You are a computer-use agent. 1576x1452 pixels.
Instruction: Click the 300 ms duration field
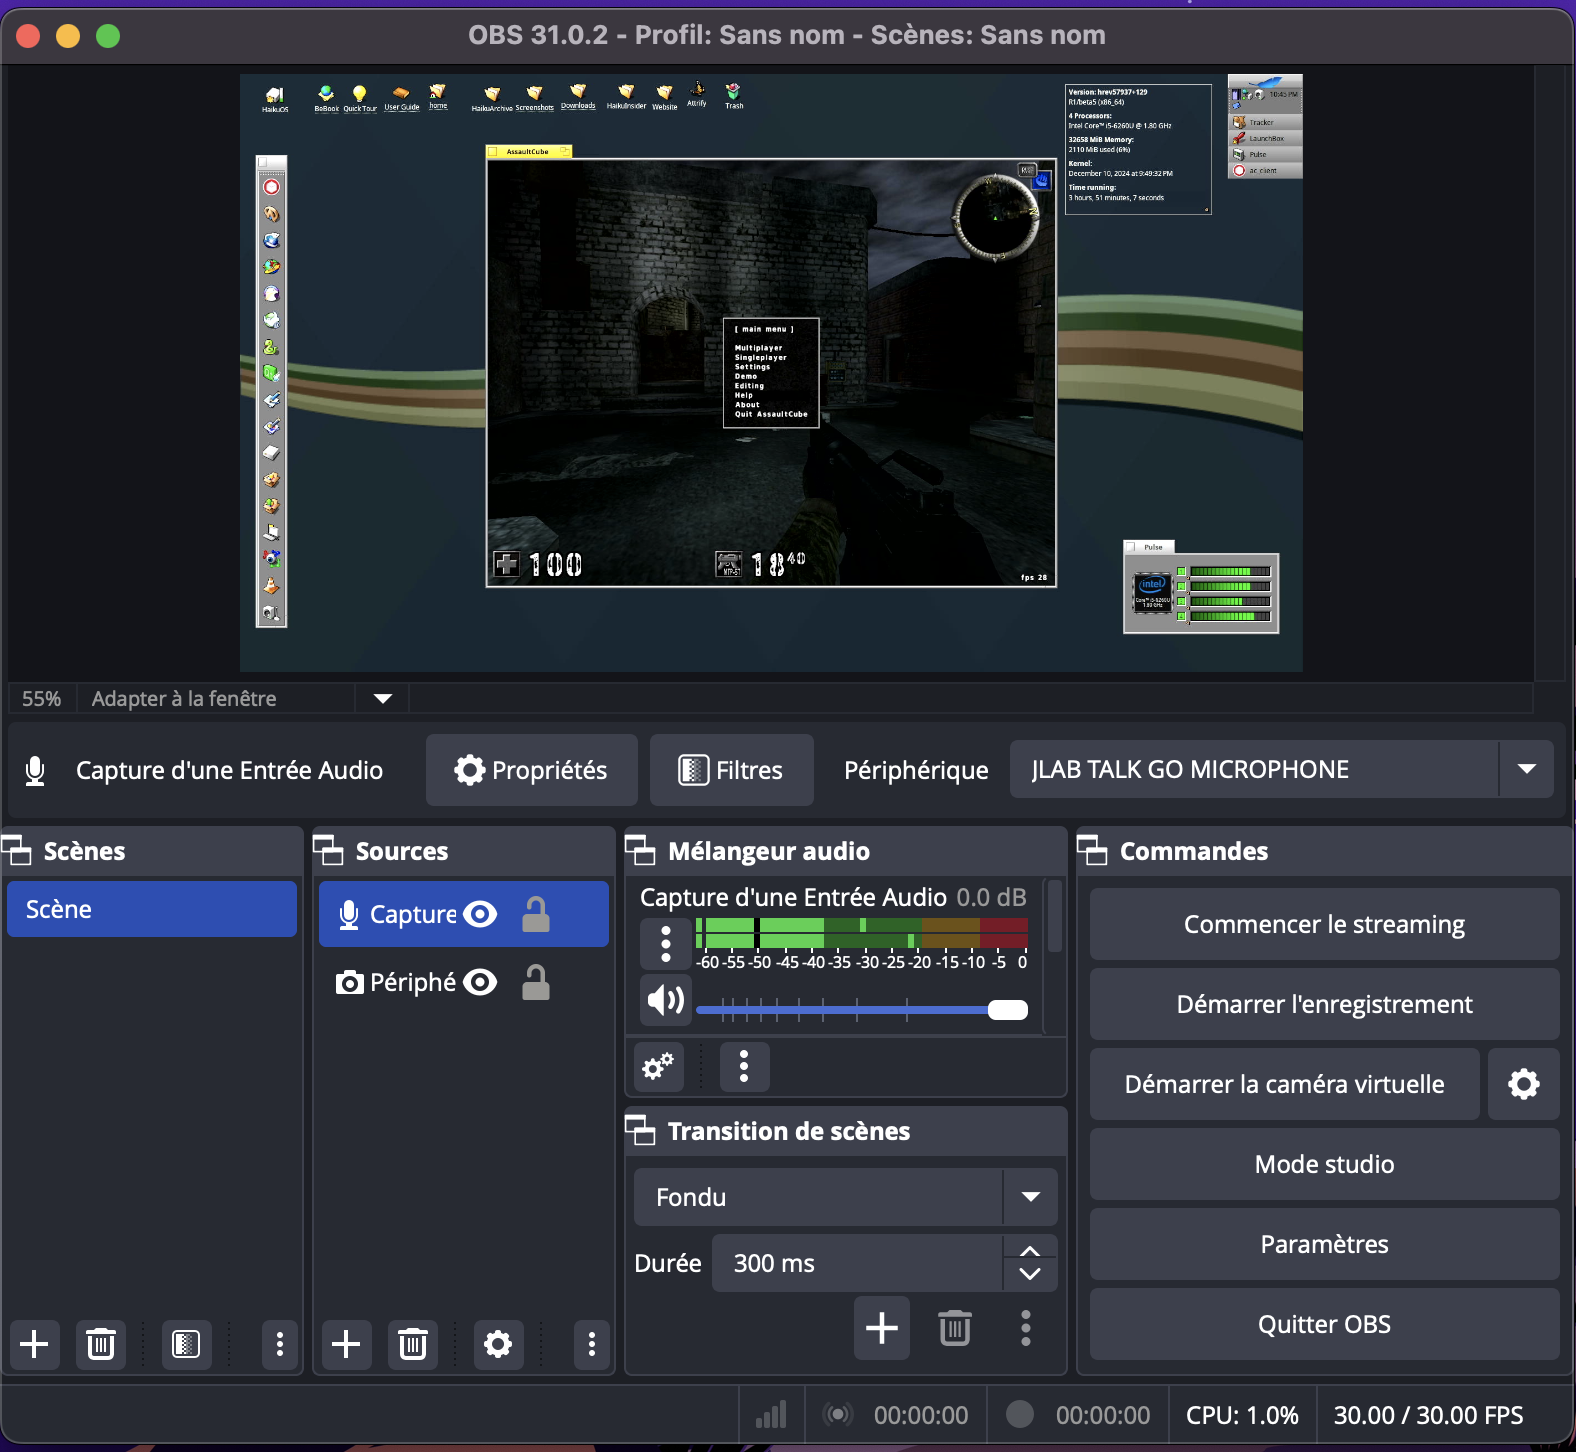click(x=858, y=1264)
